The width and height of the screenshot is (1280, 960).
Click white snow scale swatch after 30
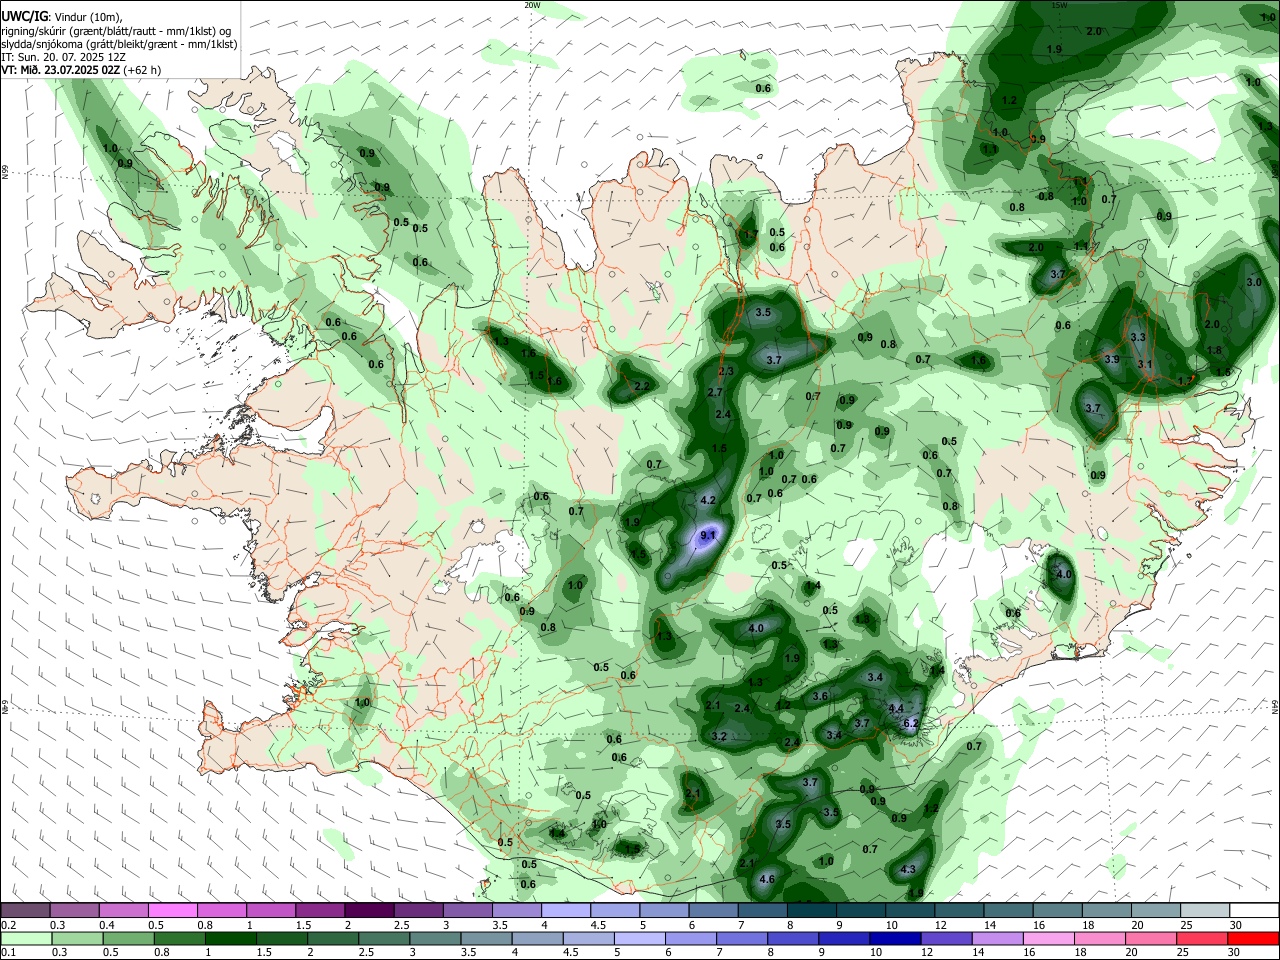[1255, 911]
